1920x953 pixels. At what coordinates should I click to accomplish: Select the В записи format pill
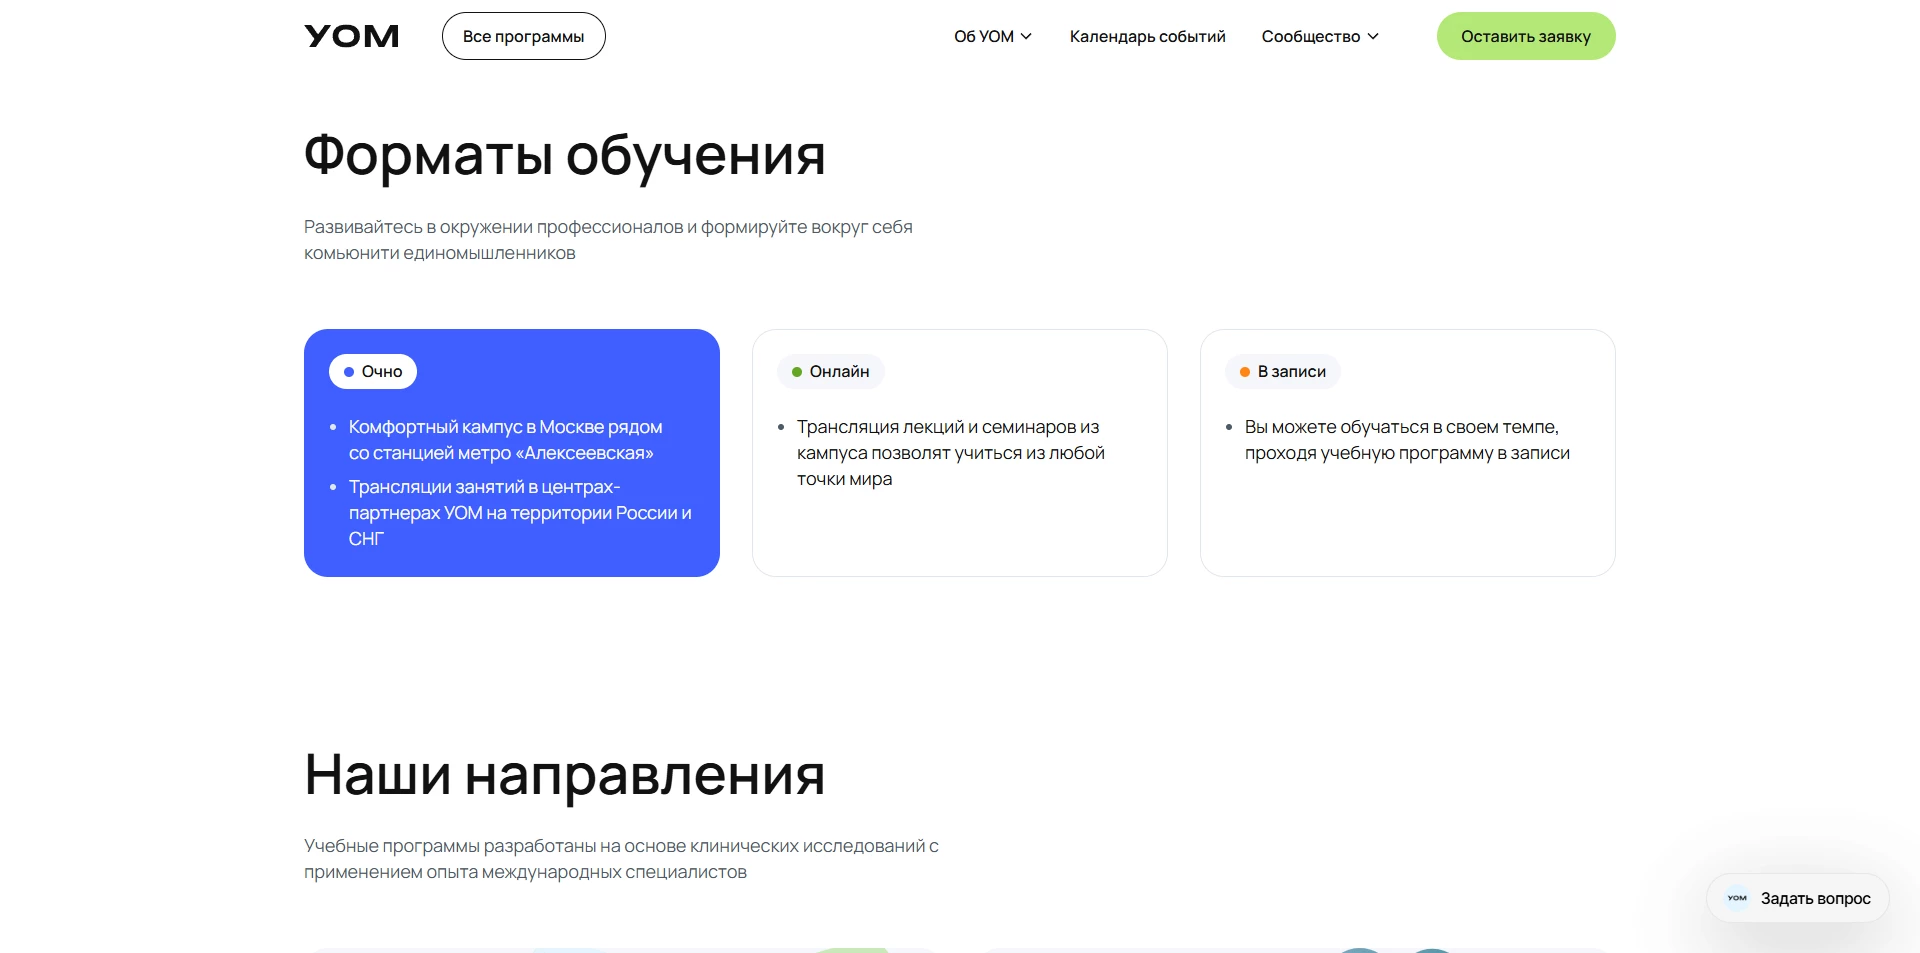tap(1283, 371)
